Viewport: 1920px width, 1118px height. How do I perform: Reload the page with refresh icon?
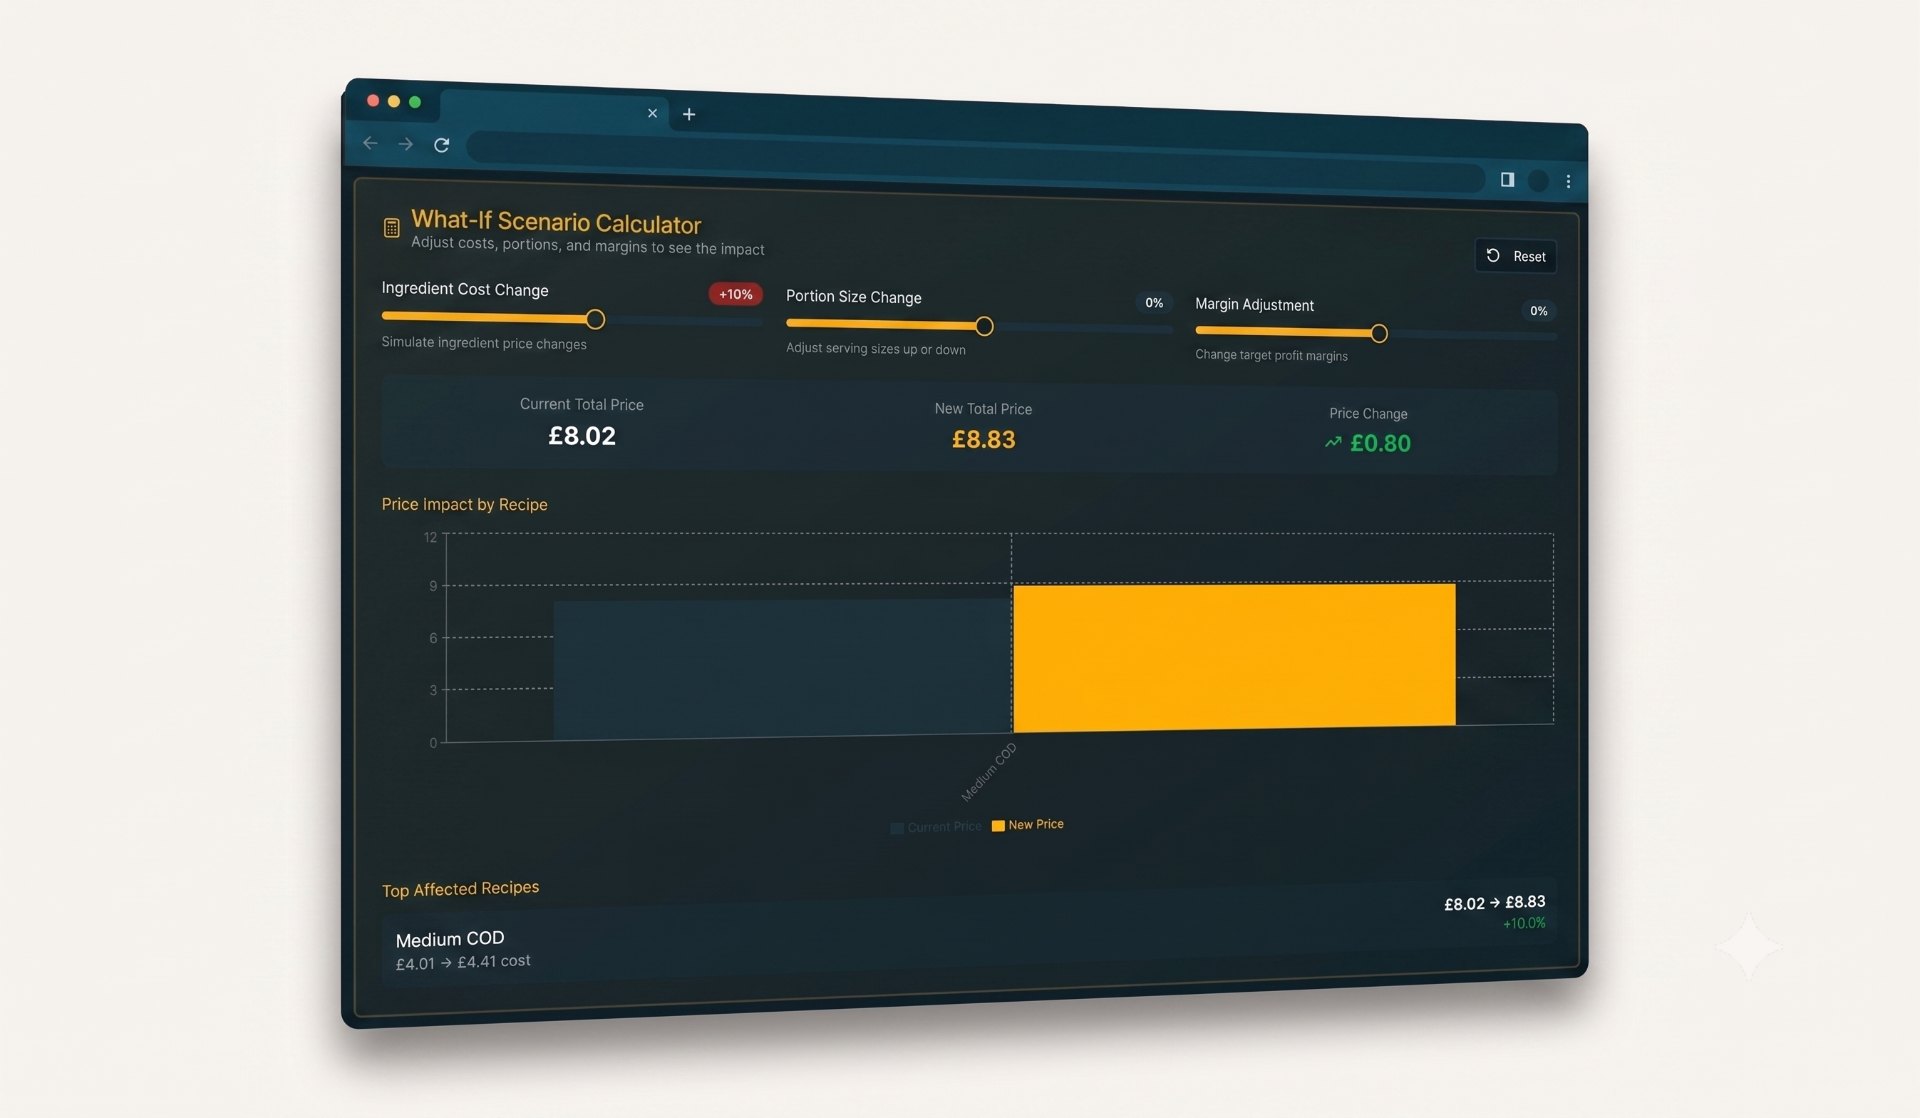point(442,145)
